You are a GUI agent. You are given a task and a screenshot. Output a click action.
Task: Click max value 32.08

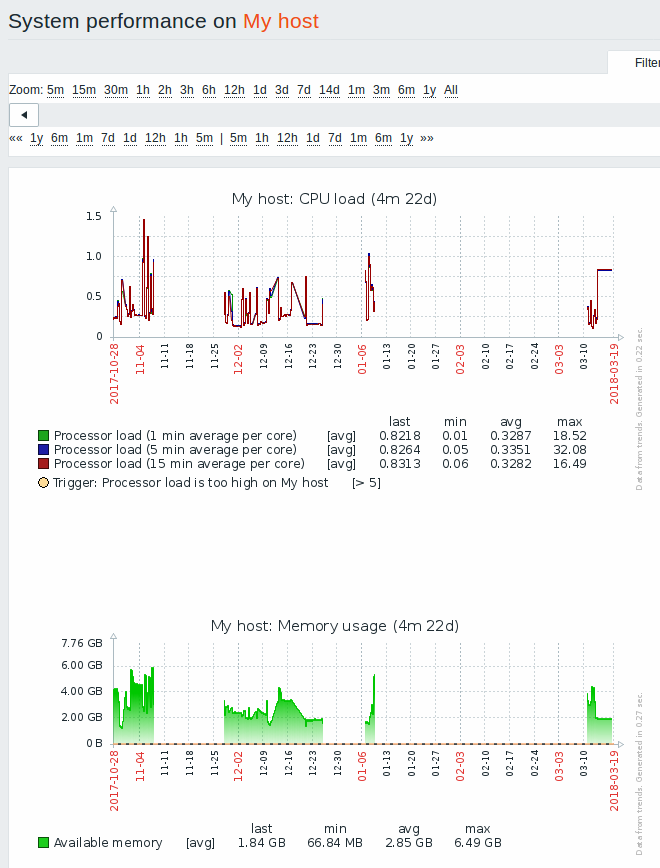[570, 450]
